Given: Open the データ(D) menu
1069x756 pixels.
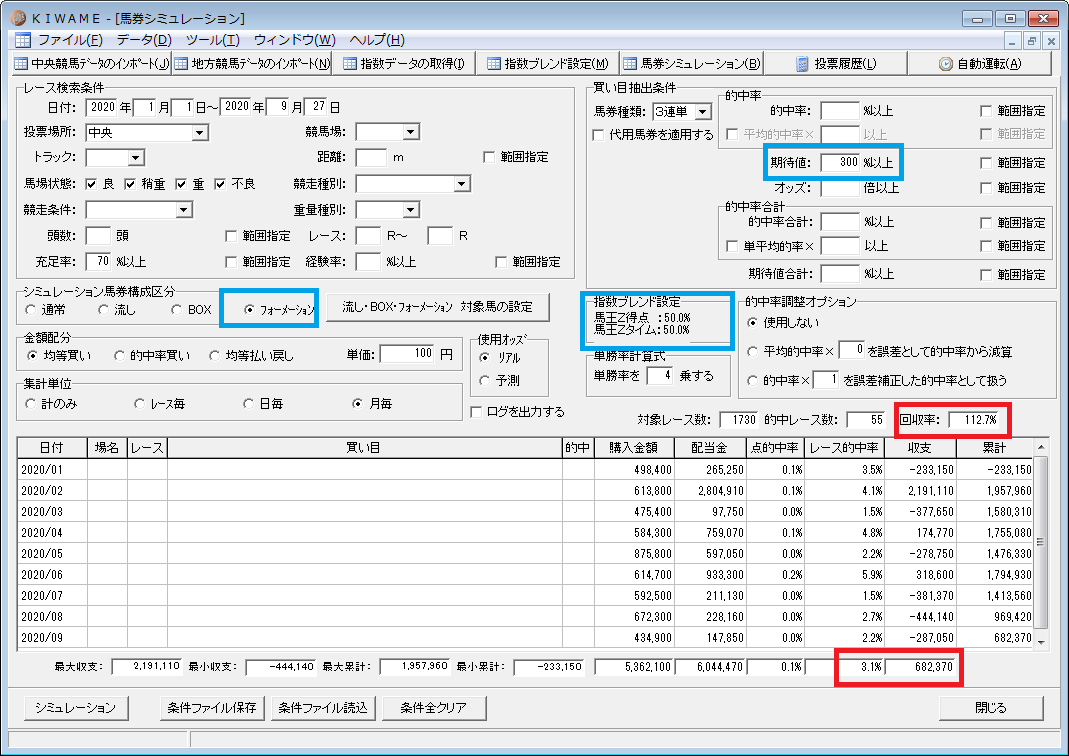Looking at the screenshot, I should pyautogui.click(x=143, y=40).
